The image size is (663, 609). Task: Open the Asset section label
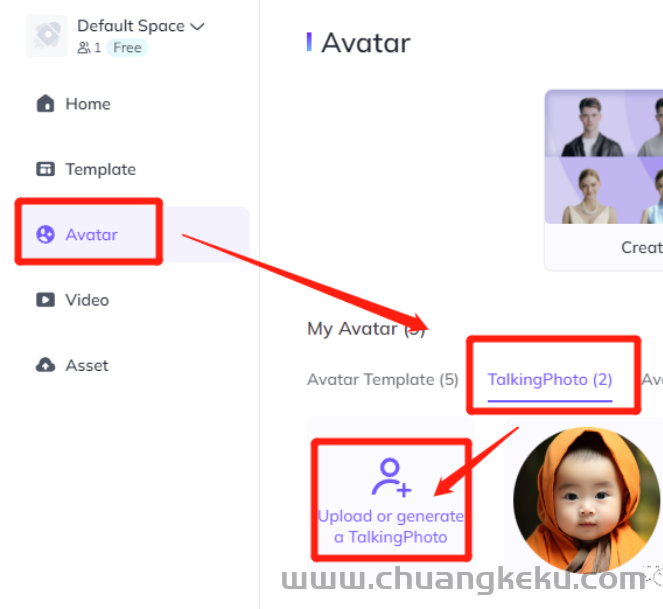[87, 365]
